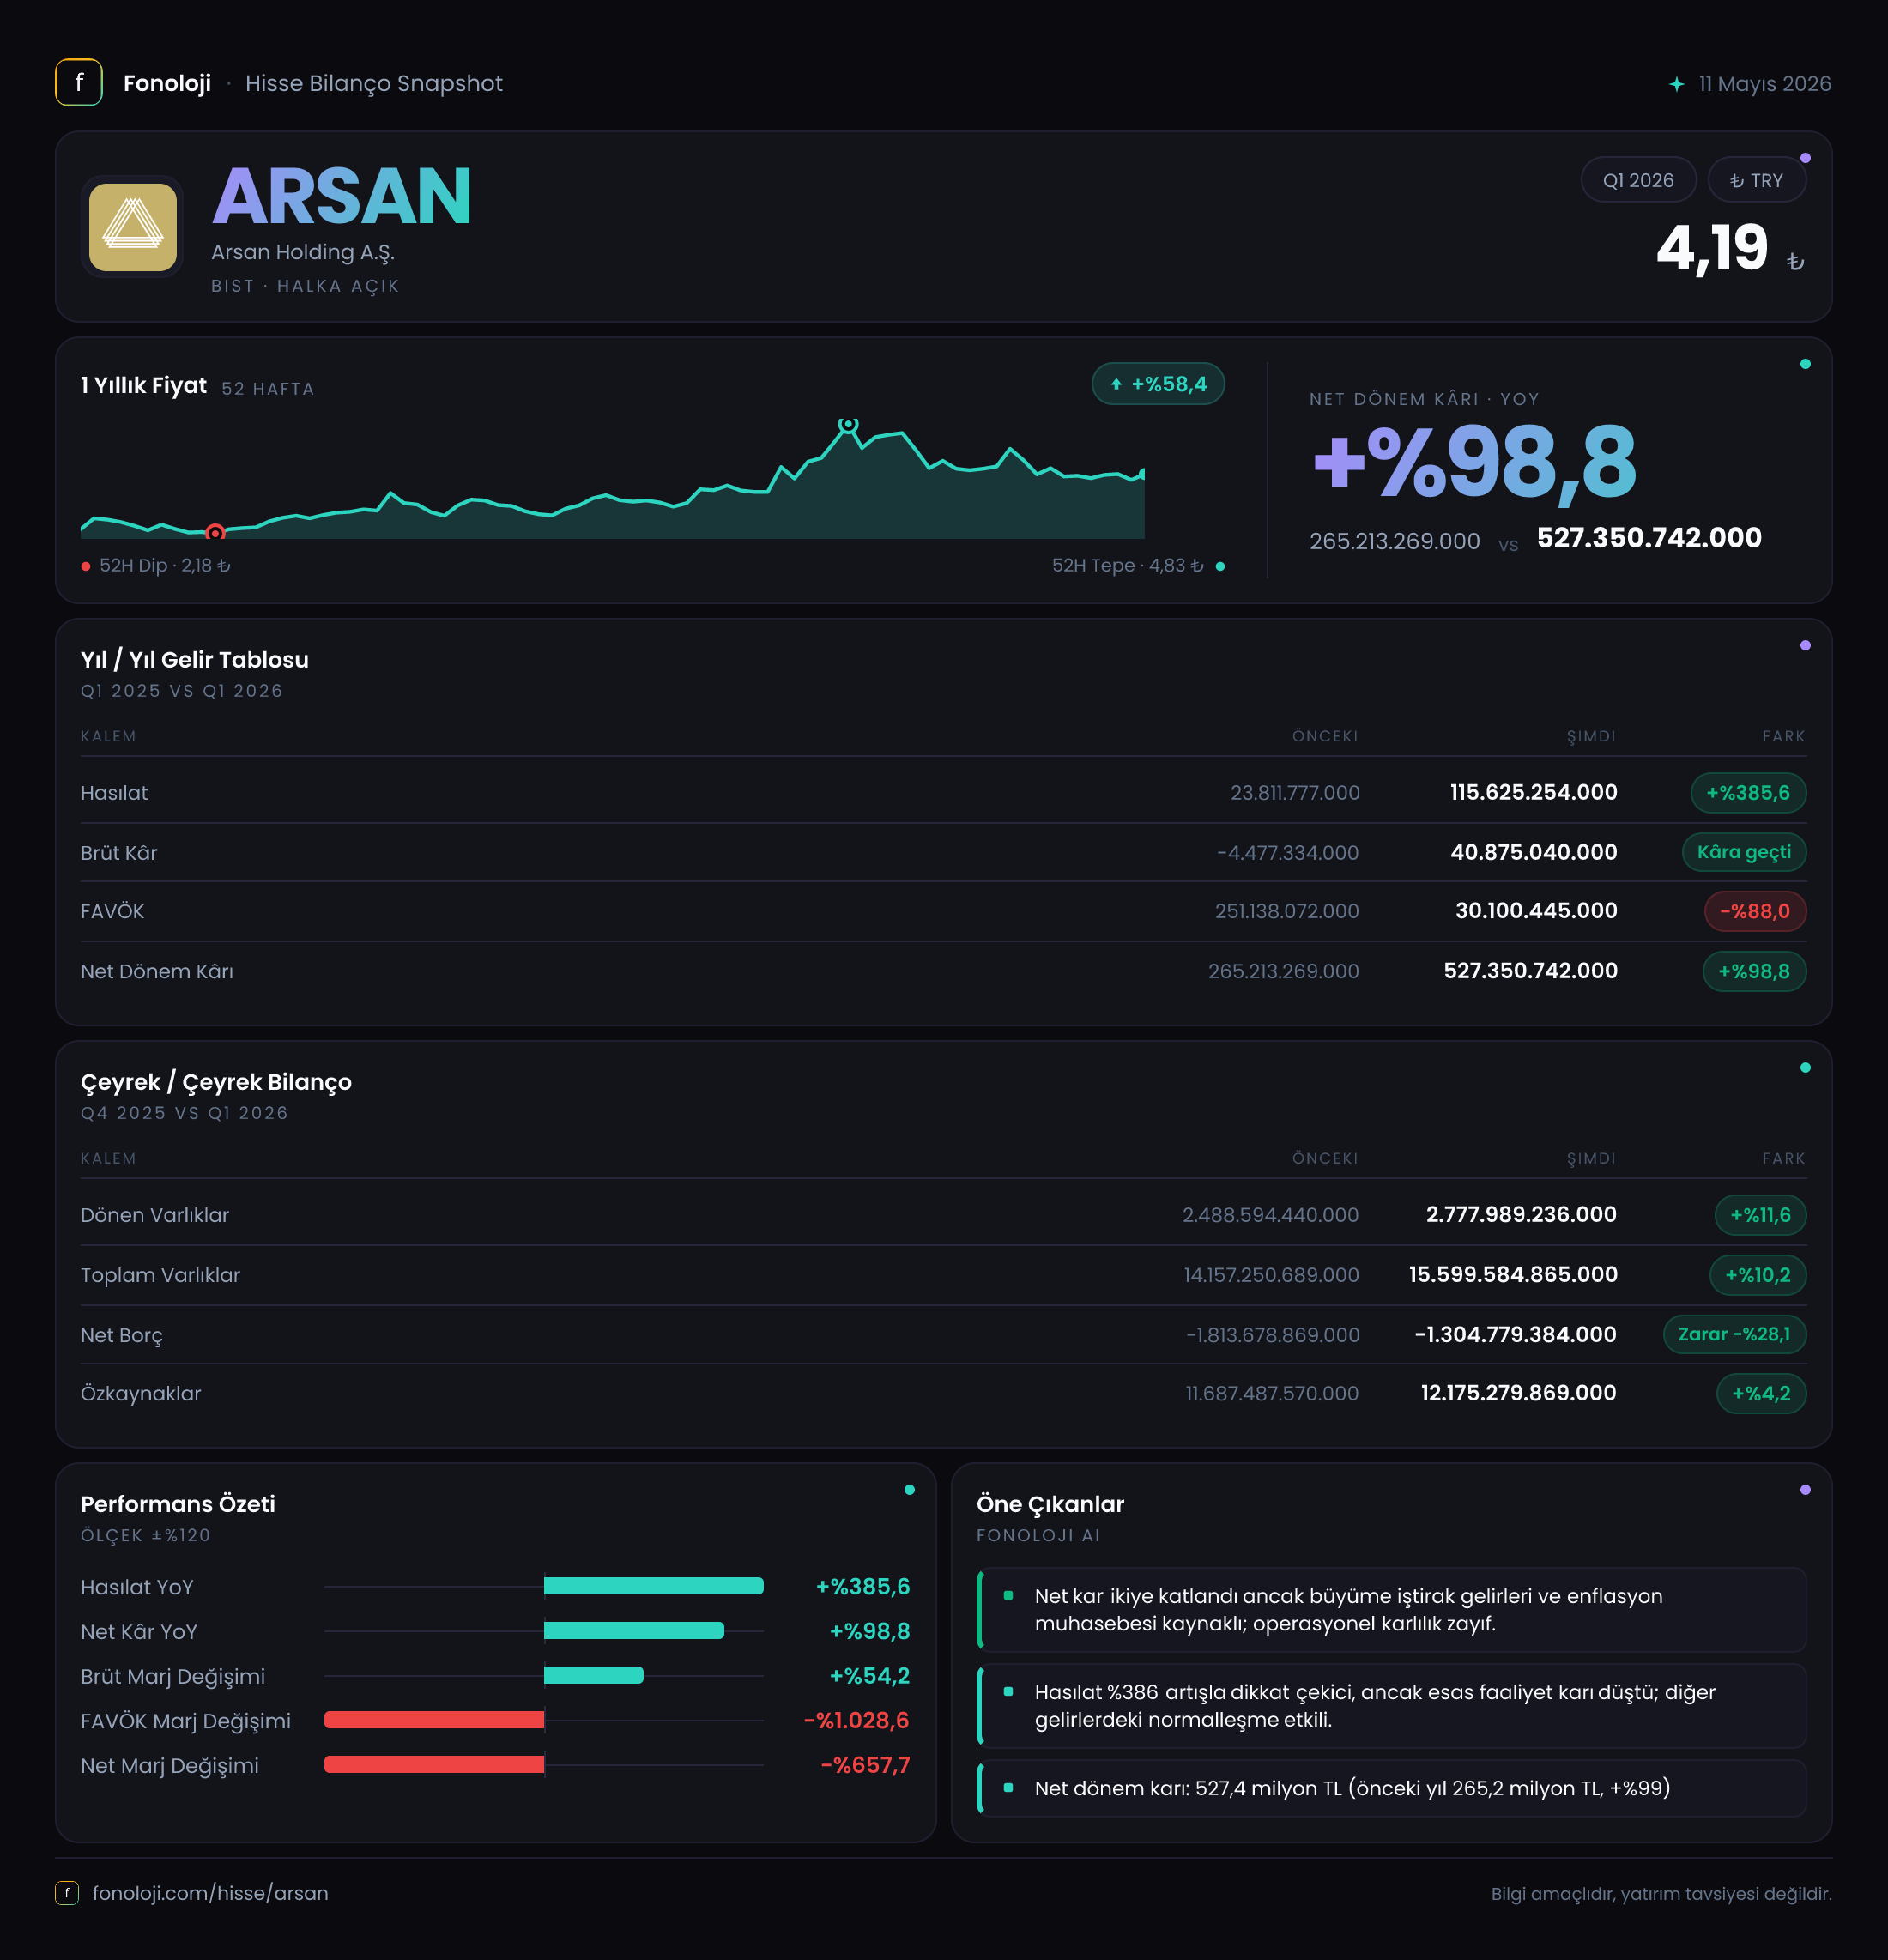Click the small 'f' icon in the footer

pos(67,1893)
